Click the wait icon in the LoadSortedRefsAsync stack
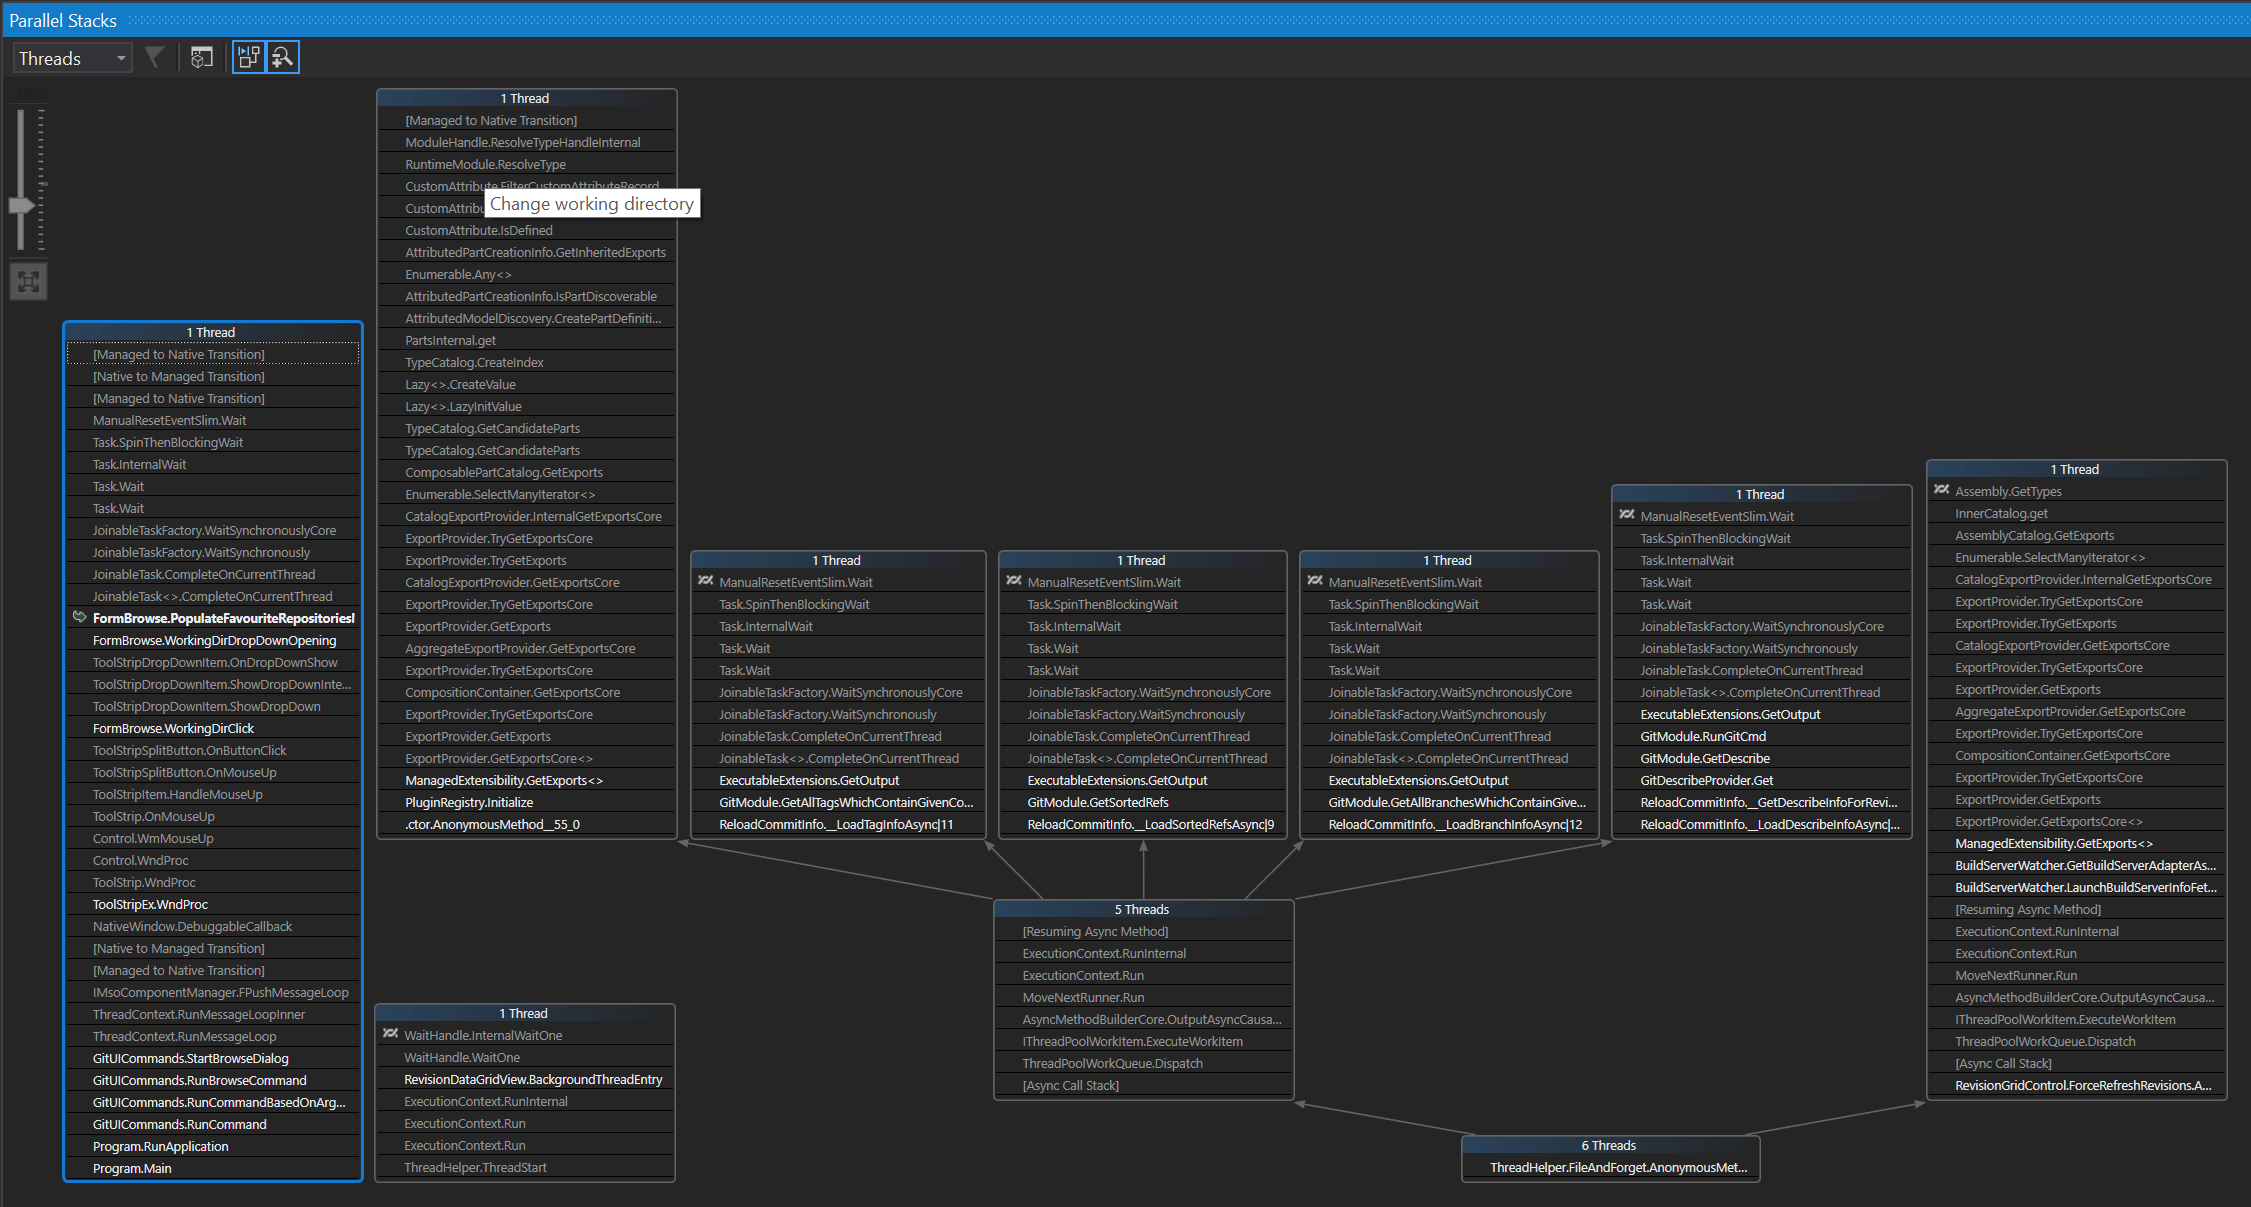This screenshot has width=2251, height=1207. (1013, 581)
